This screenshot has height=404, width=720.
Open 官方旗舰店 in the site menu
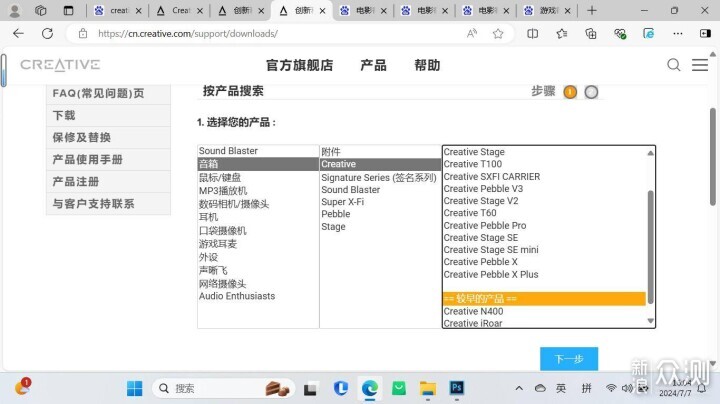300,65
